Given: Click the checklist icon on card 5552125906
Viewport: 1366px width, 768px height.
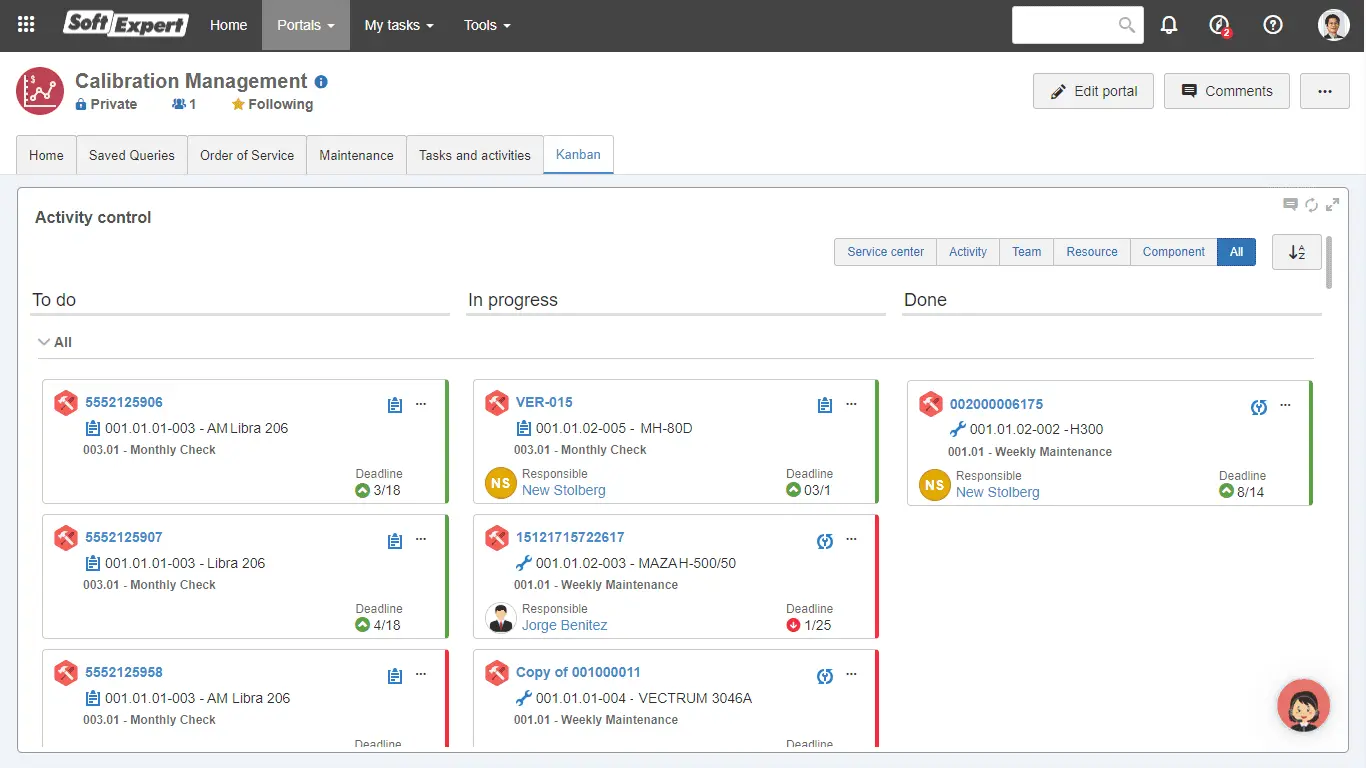Looking at the screenshot, I should point(395,405).
